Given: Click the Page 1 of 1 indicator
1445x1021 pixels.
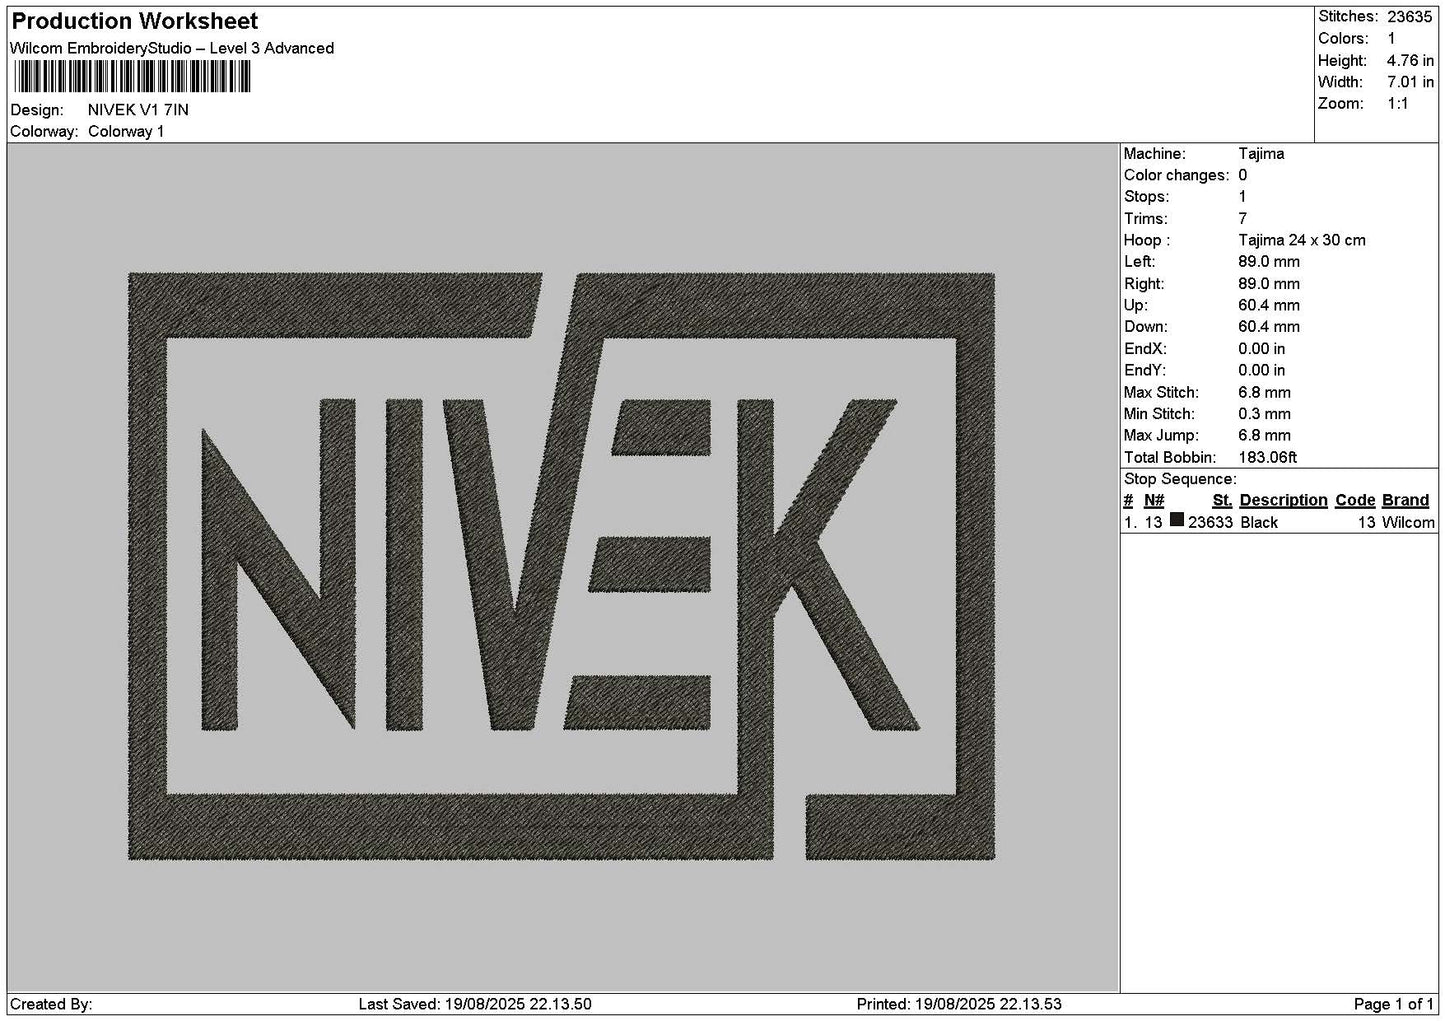Looking at the screenshot, I should [x=1394, y=1005].
